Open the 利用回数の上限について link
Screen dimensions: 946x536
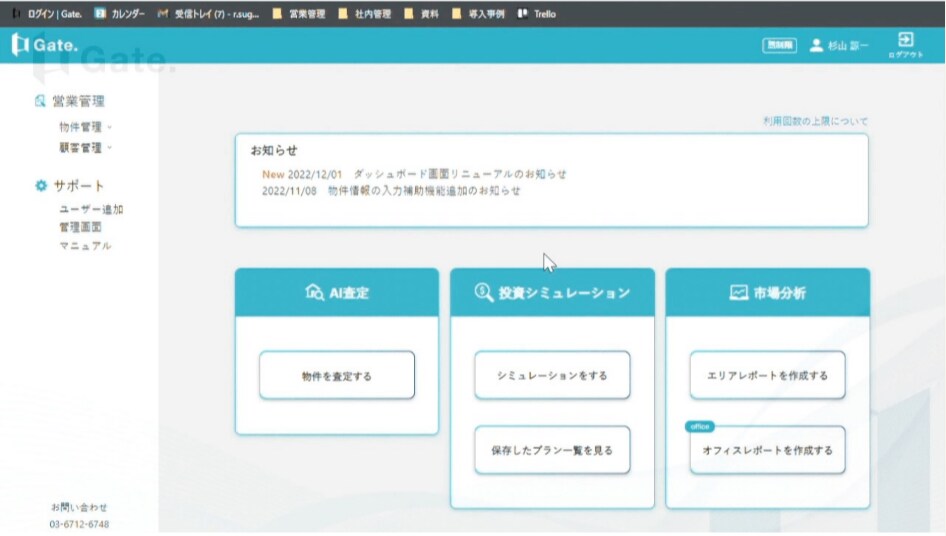tap(815, 122)
